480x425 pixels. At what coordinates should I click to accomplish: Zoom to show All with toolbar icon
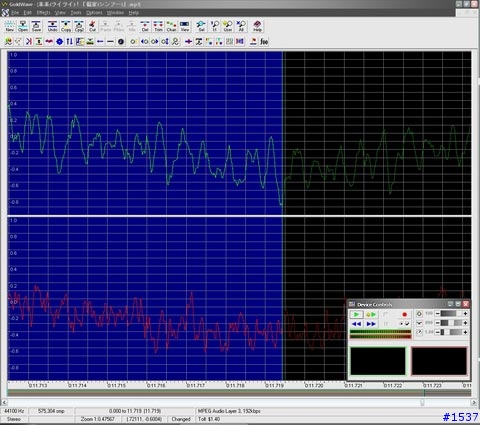point(241,26)
